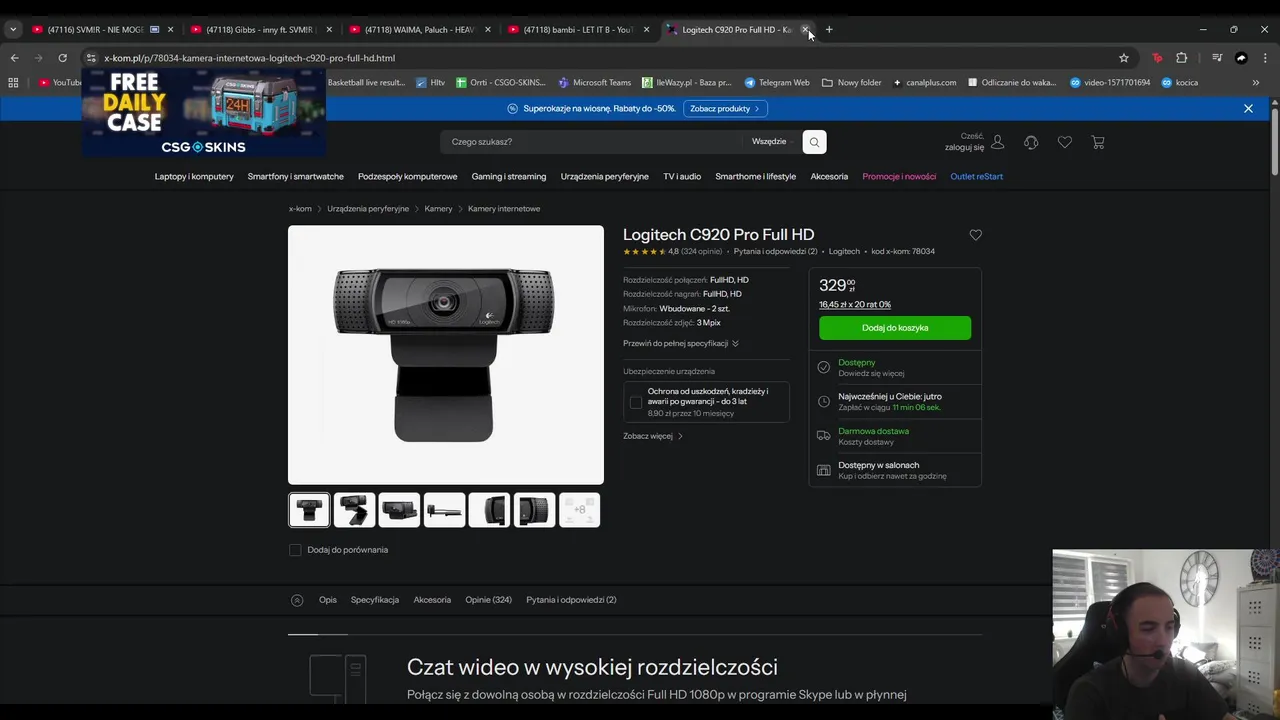Open the Microsoft Teams bookmark
This screenshot has width=1280, height=720.
pyautogui.click(x=595, y=83)
